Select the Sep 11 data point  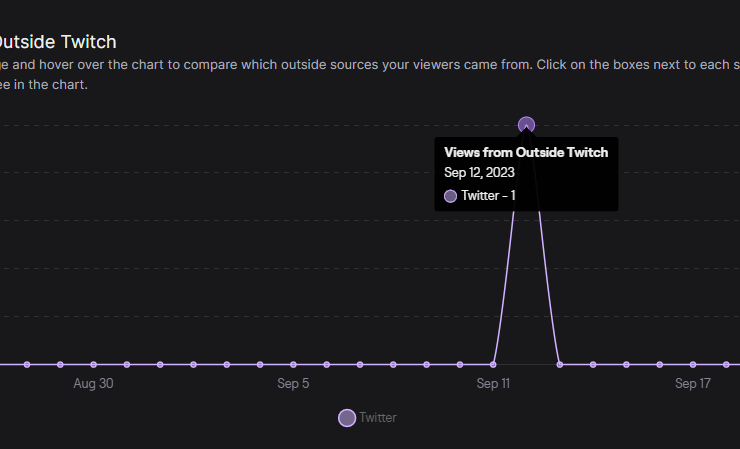coord(493,364)
